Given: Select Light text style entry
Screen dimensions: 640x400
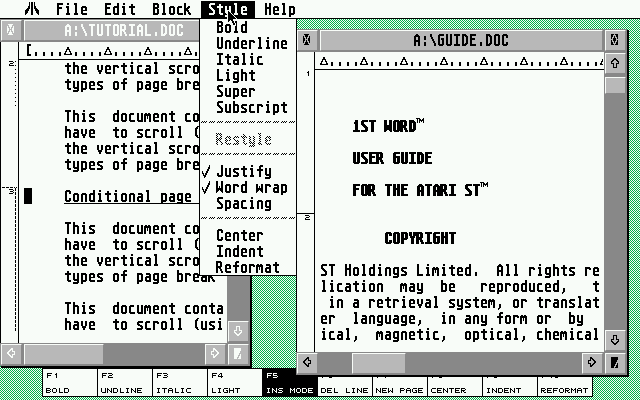Looking at the screenshot, I should pos(248,75).
